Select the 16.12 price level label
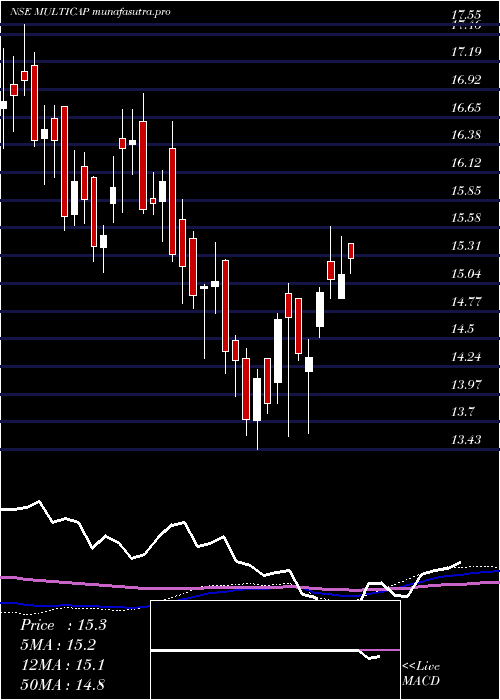Viewport: 500px width, 700px height. (466, 162)
